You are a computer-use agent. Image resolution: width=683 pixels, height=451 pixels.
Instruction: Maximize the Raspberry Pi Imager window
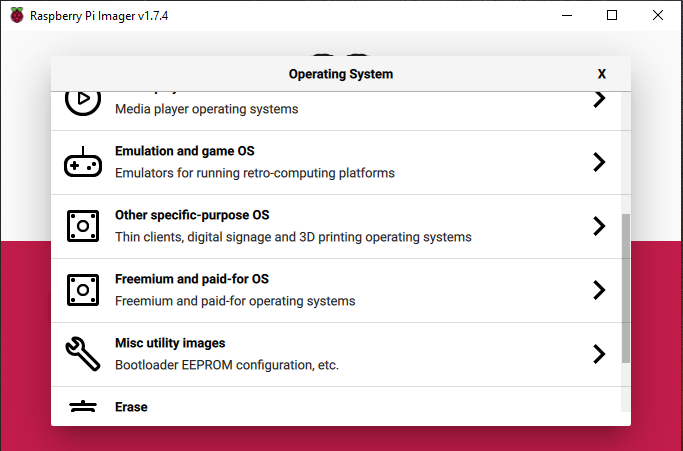point(612,15)
